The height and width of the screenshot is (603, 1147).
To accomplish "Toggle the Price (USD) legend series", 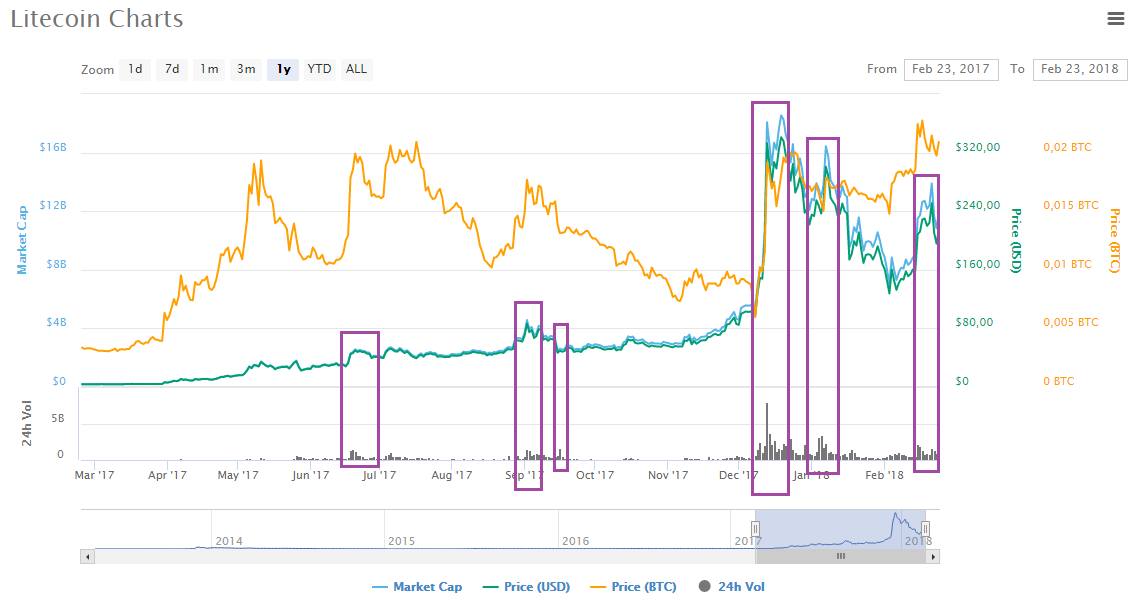I will (x=527, y=587).
